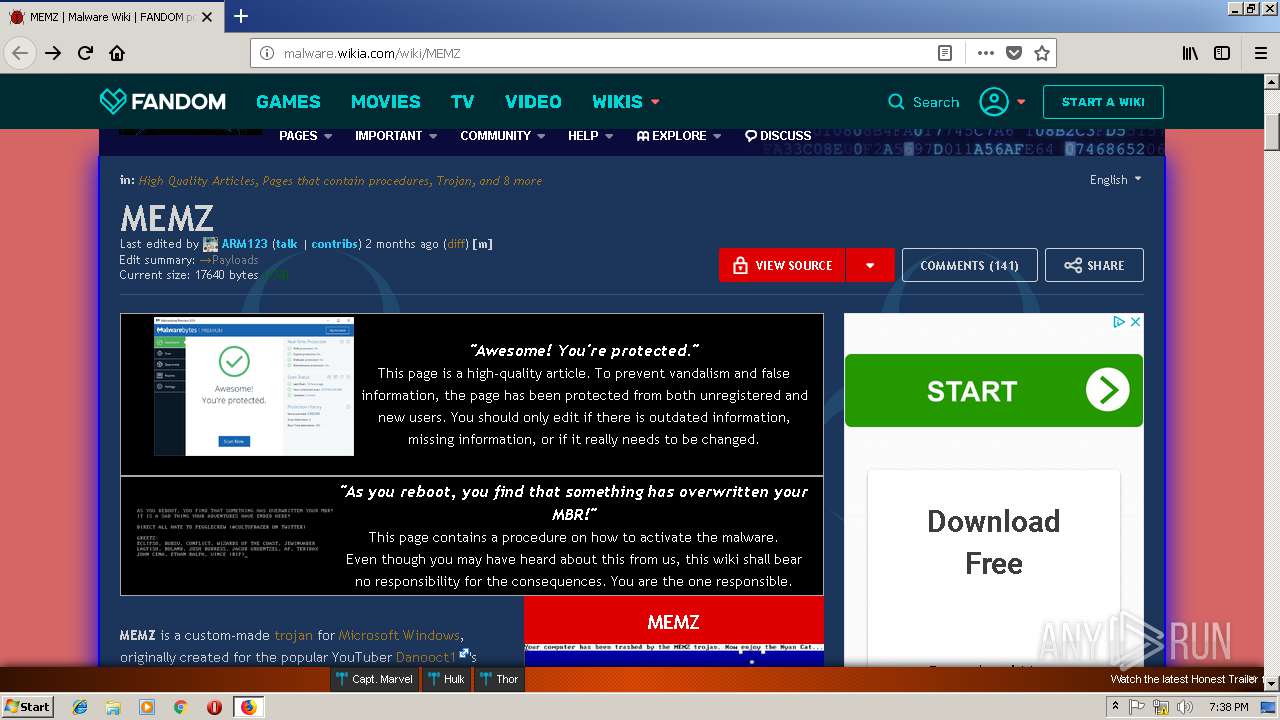Expand the HELP menu
The width and height of the screenshot is (1280, 720).
[x=590, y=136]
